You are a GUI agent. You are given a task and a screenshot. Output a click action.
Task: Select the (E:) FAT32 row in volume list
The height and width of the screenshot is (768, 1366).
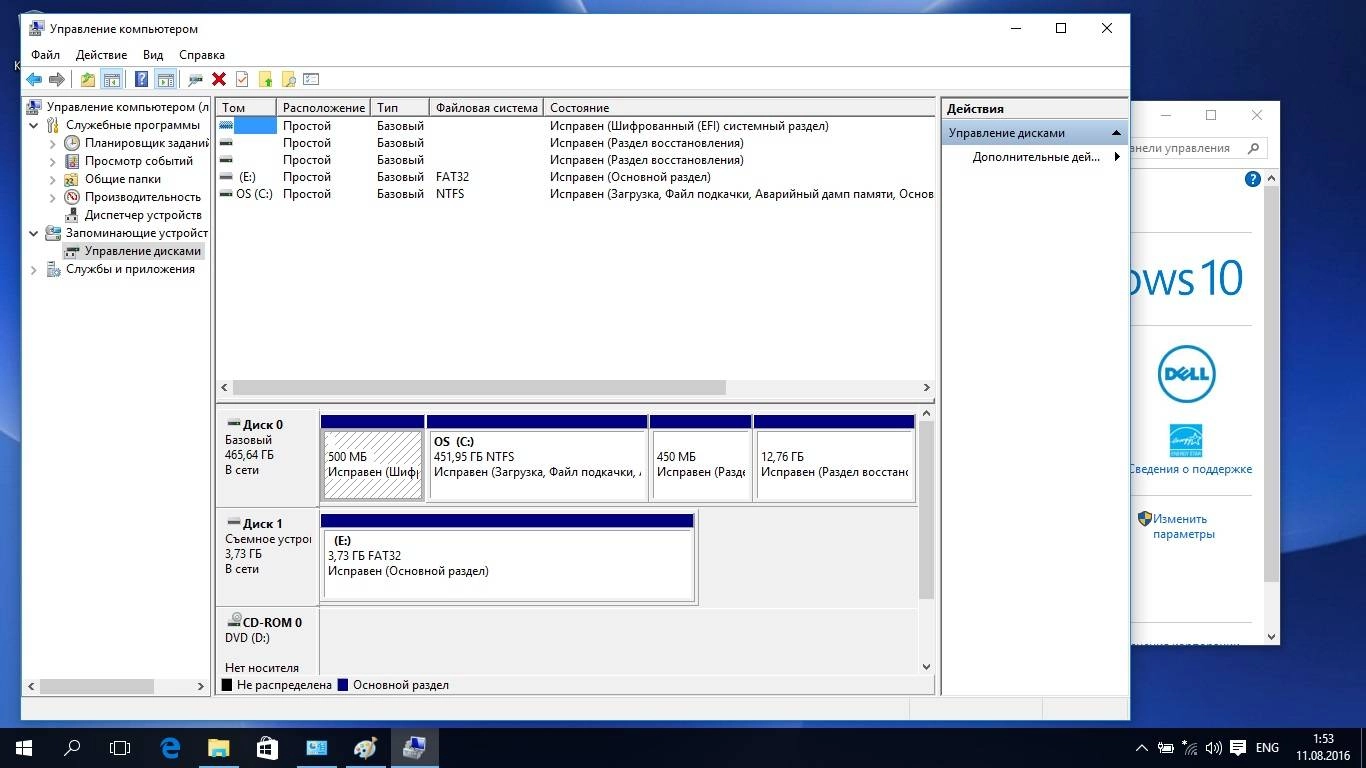tap(575, 177)
